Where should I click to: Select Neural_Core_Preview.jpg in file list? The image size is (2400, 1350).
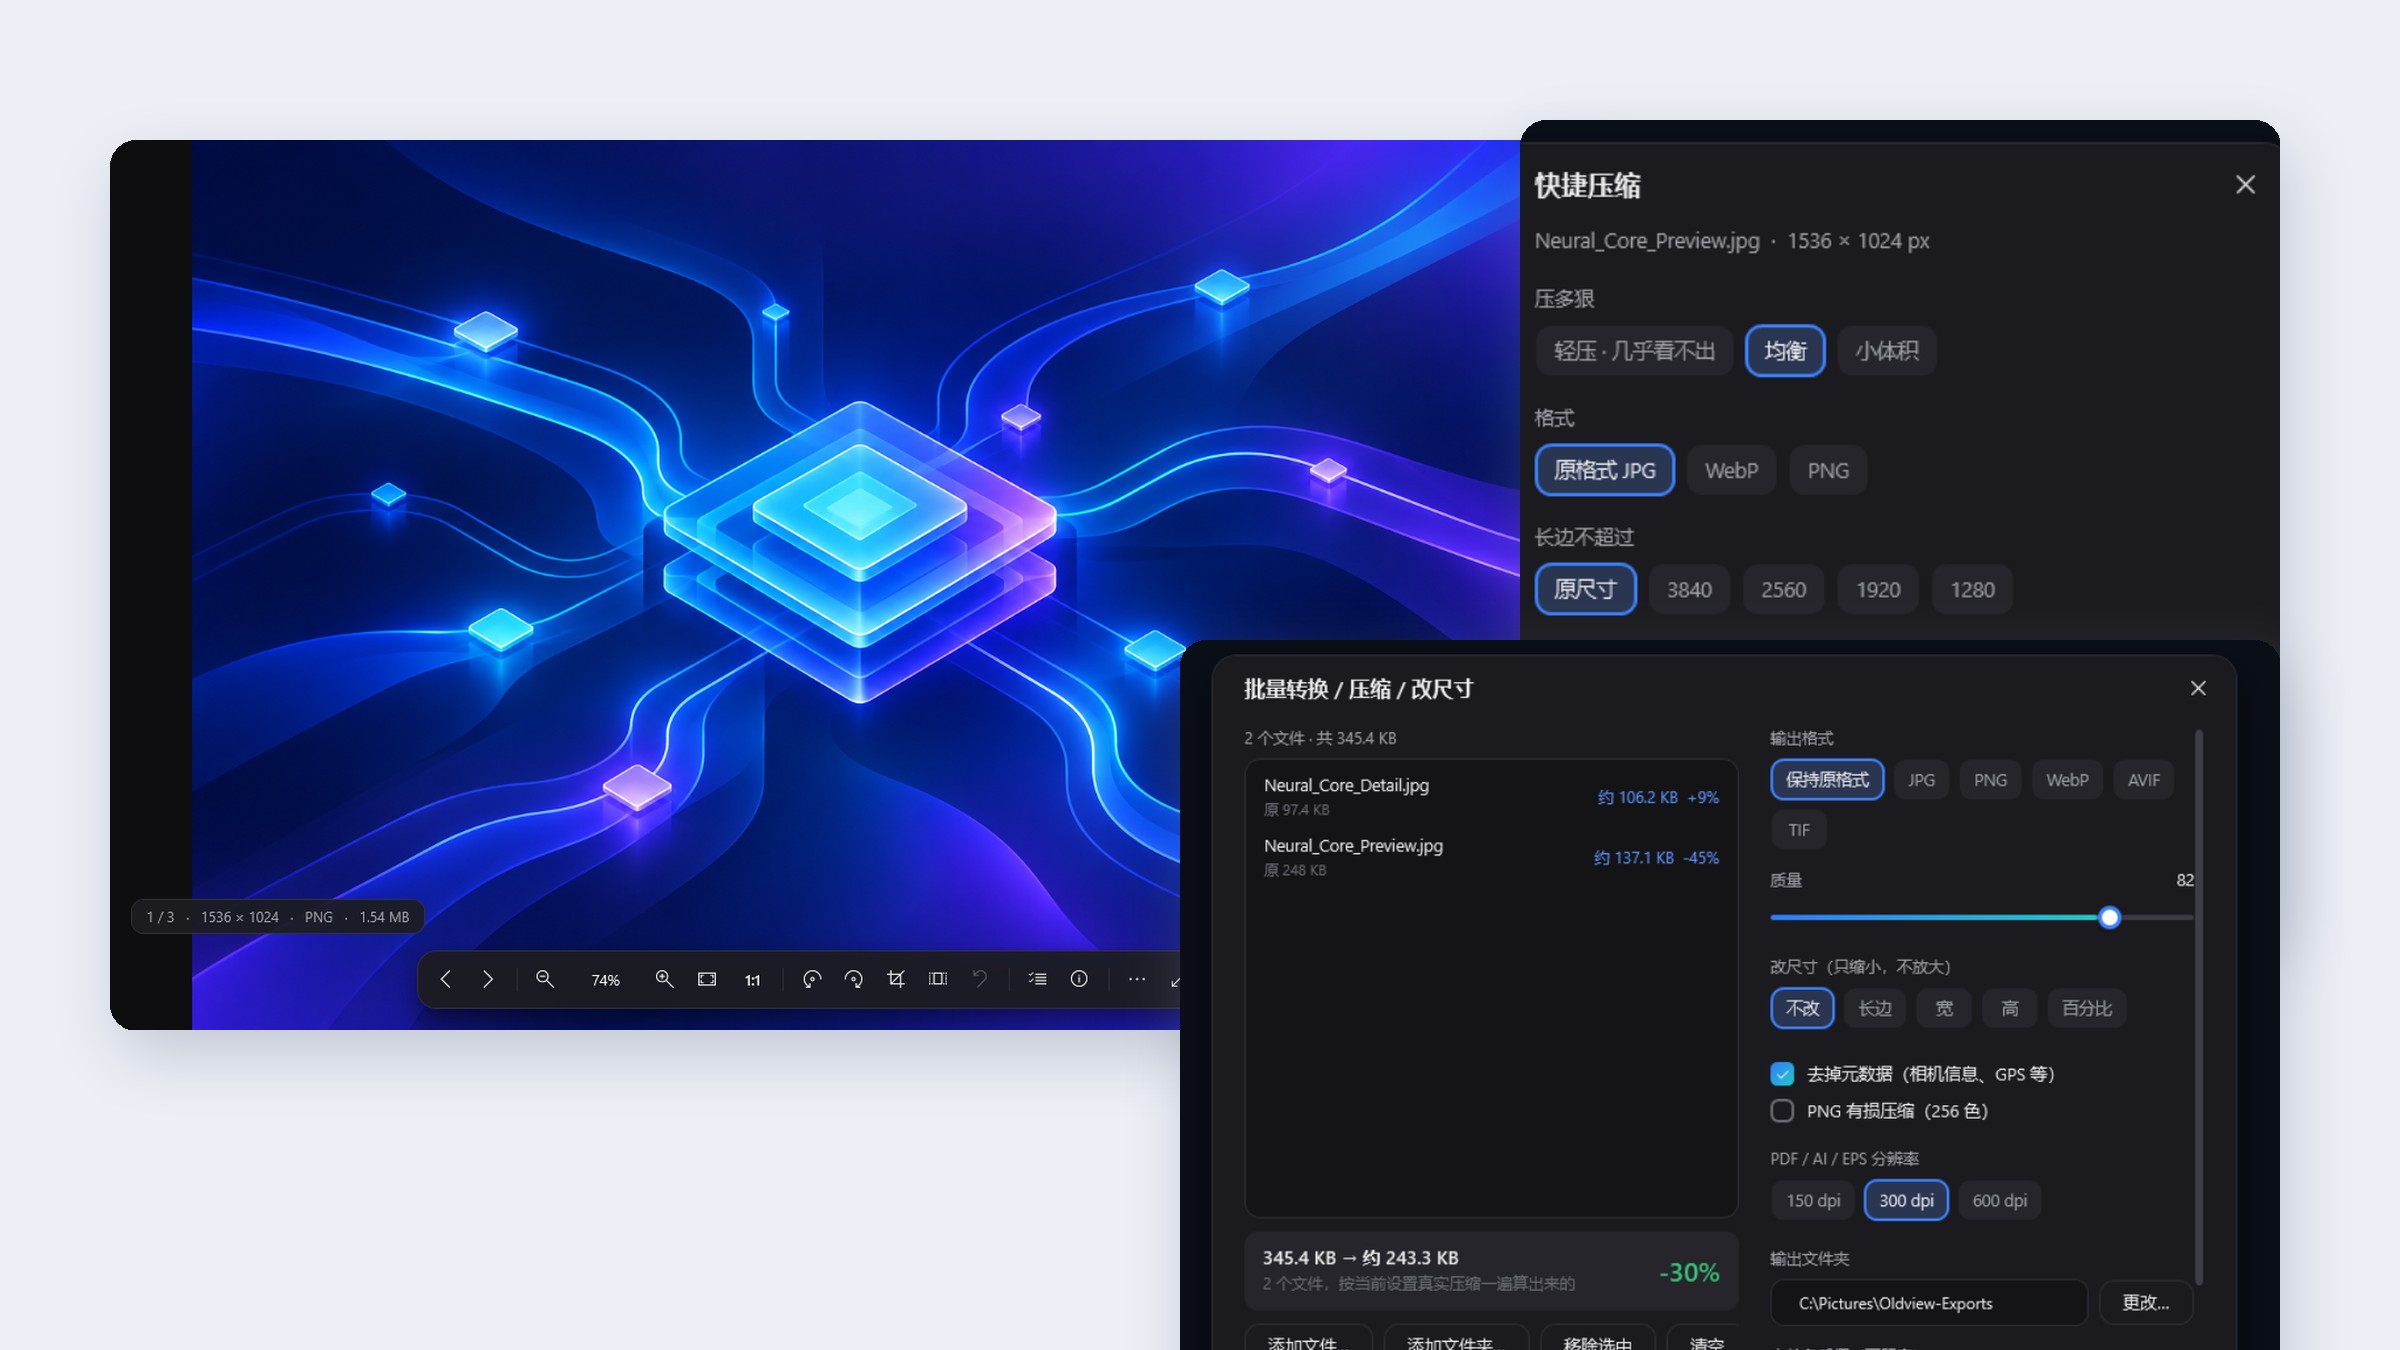pyautogui.click(x=1491, y=857)
